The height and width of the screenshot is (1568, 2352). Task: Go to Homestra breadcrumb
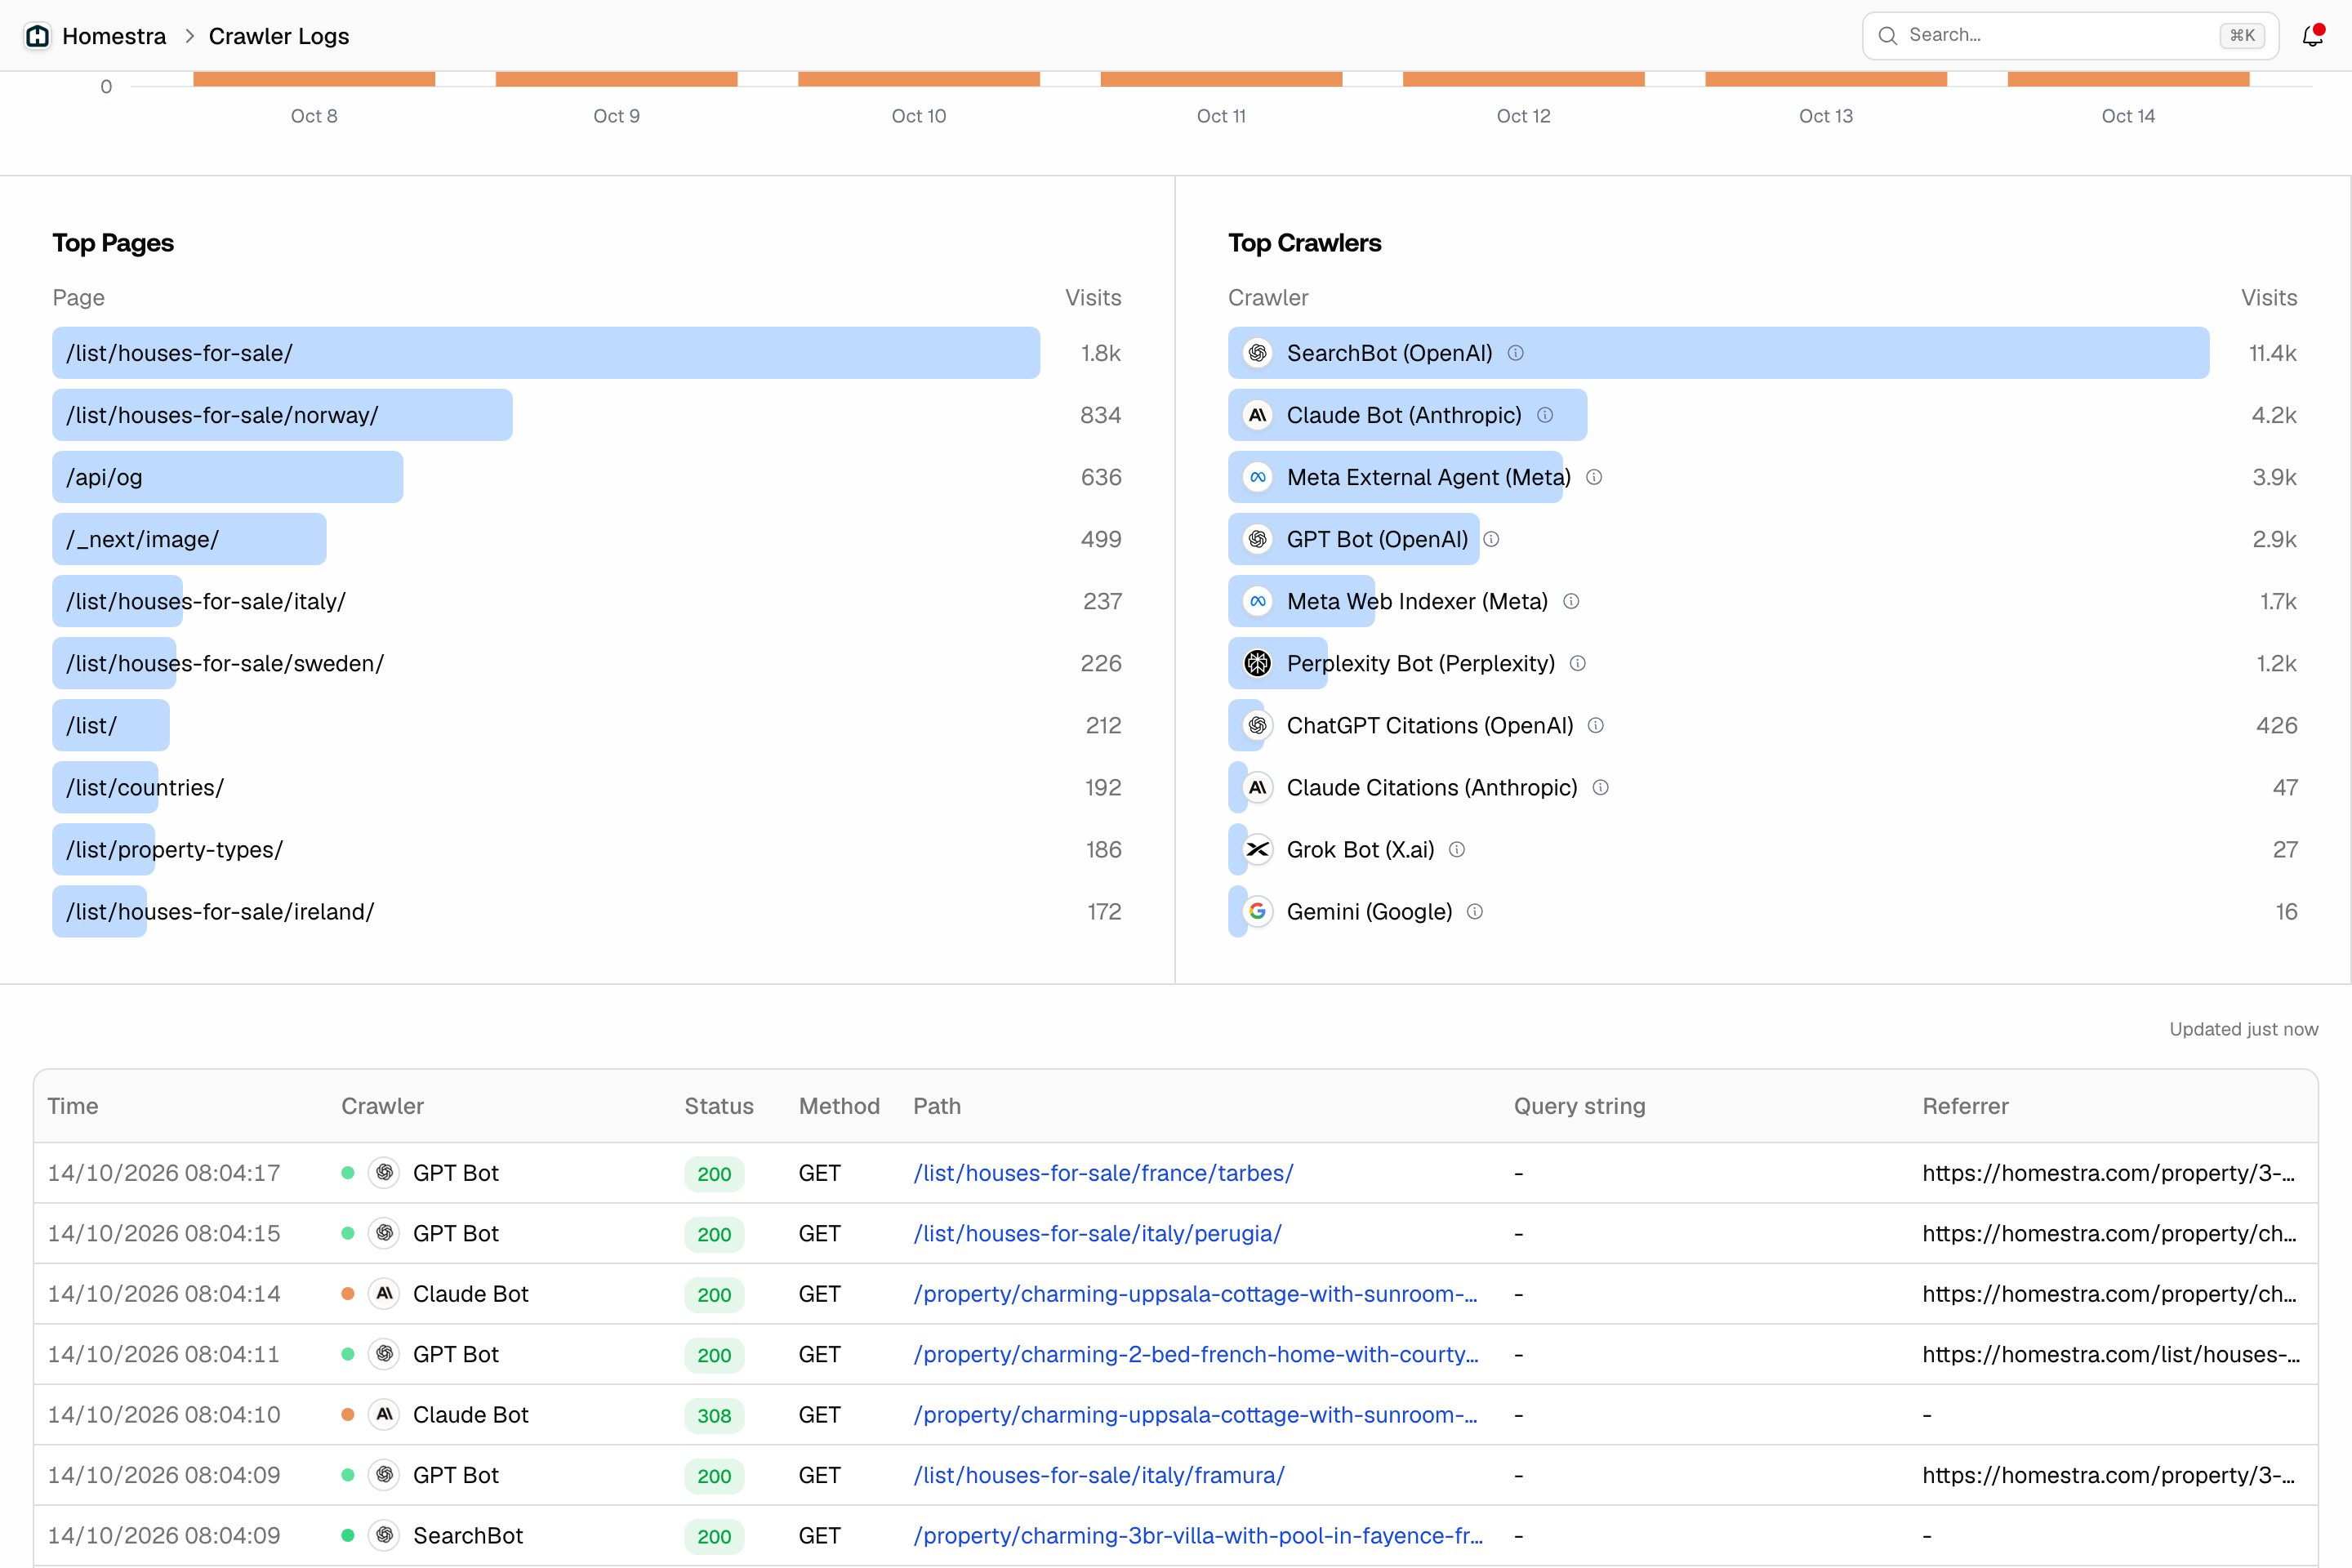click(114, 36)
